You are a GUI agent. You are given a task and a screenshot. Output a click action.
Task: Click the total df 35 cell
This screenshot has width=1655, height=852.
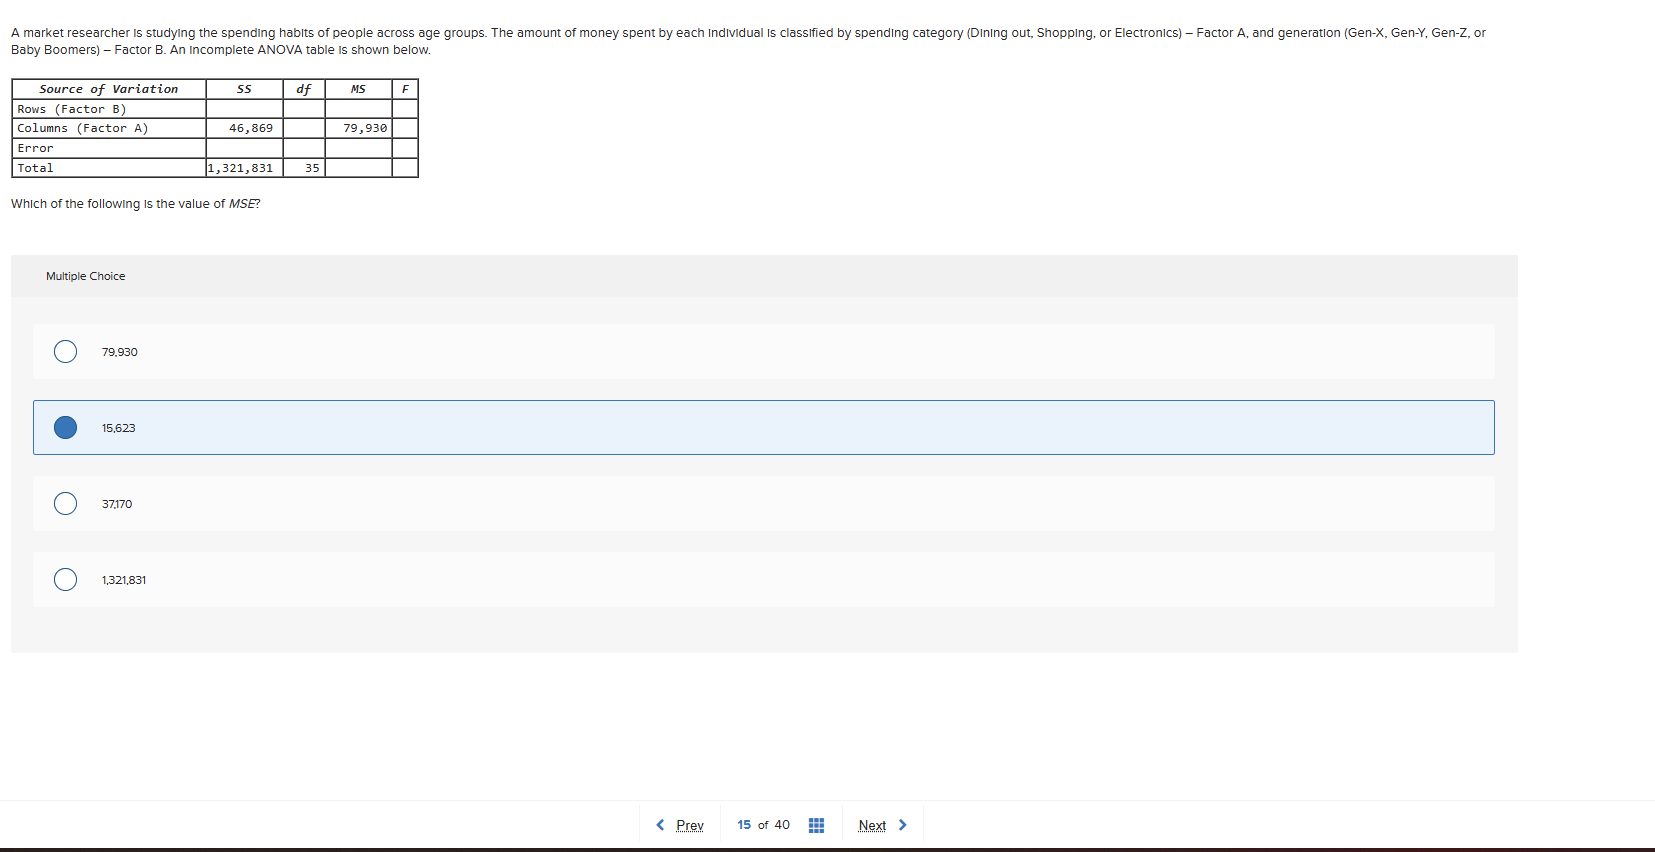tap(304, 168)
